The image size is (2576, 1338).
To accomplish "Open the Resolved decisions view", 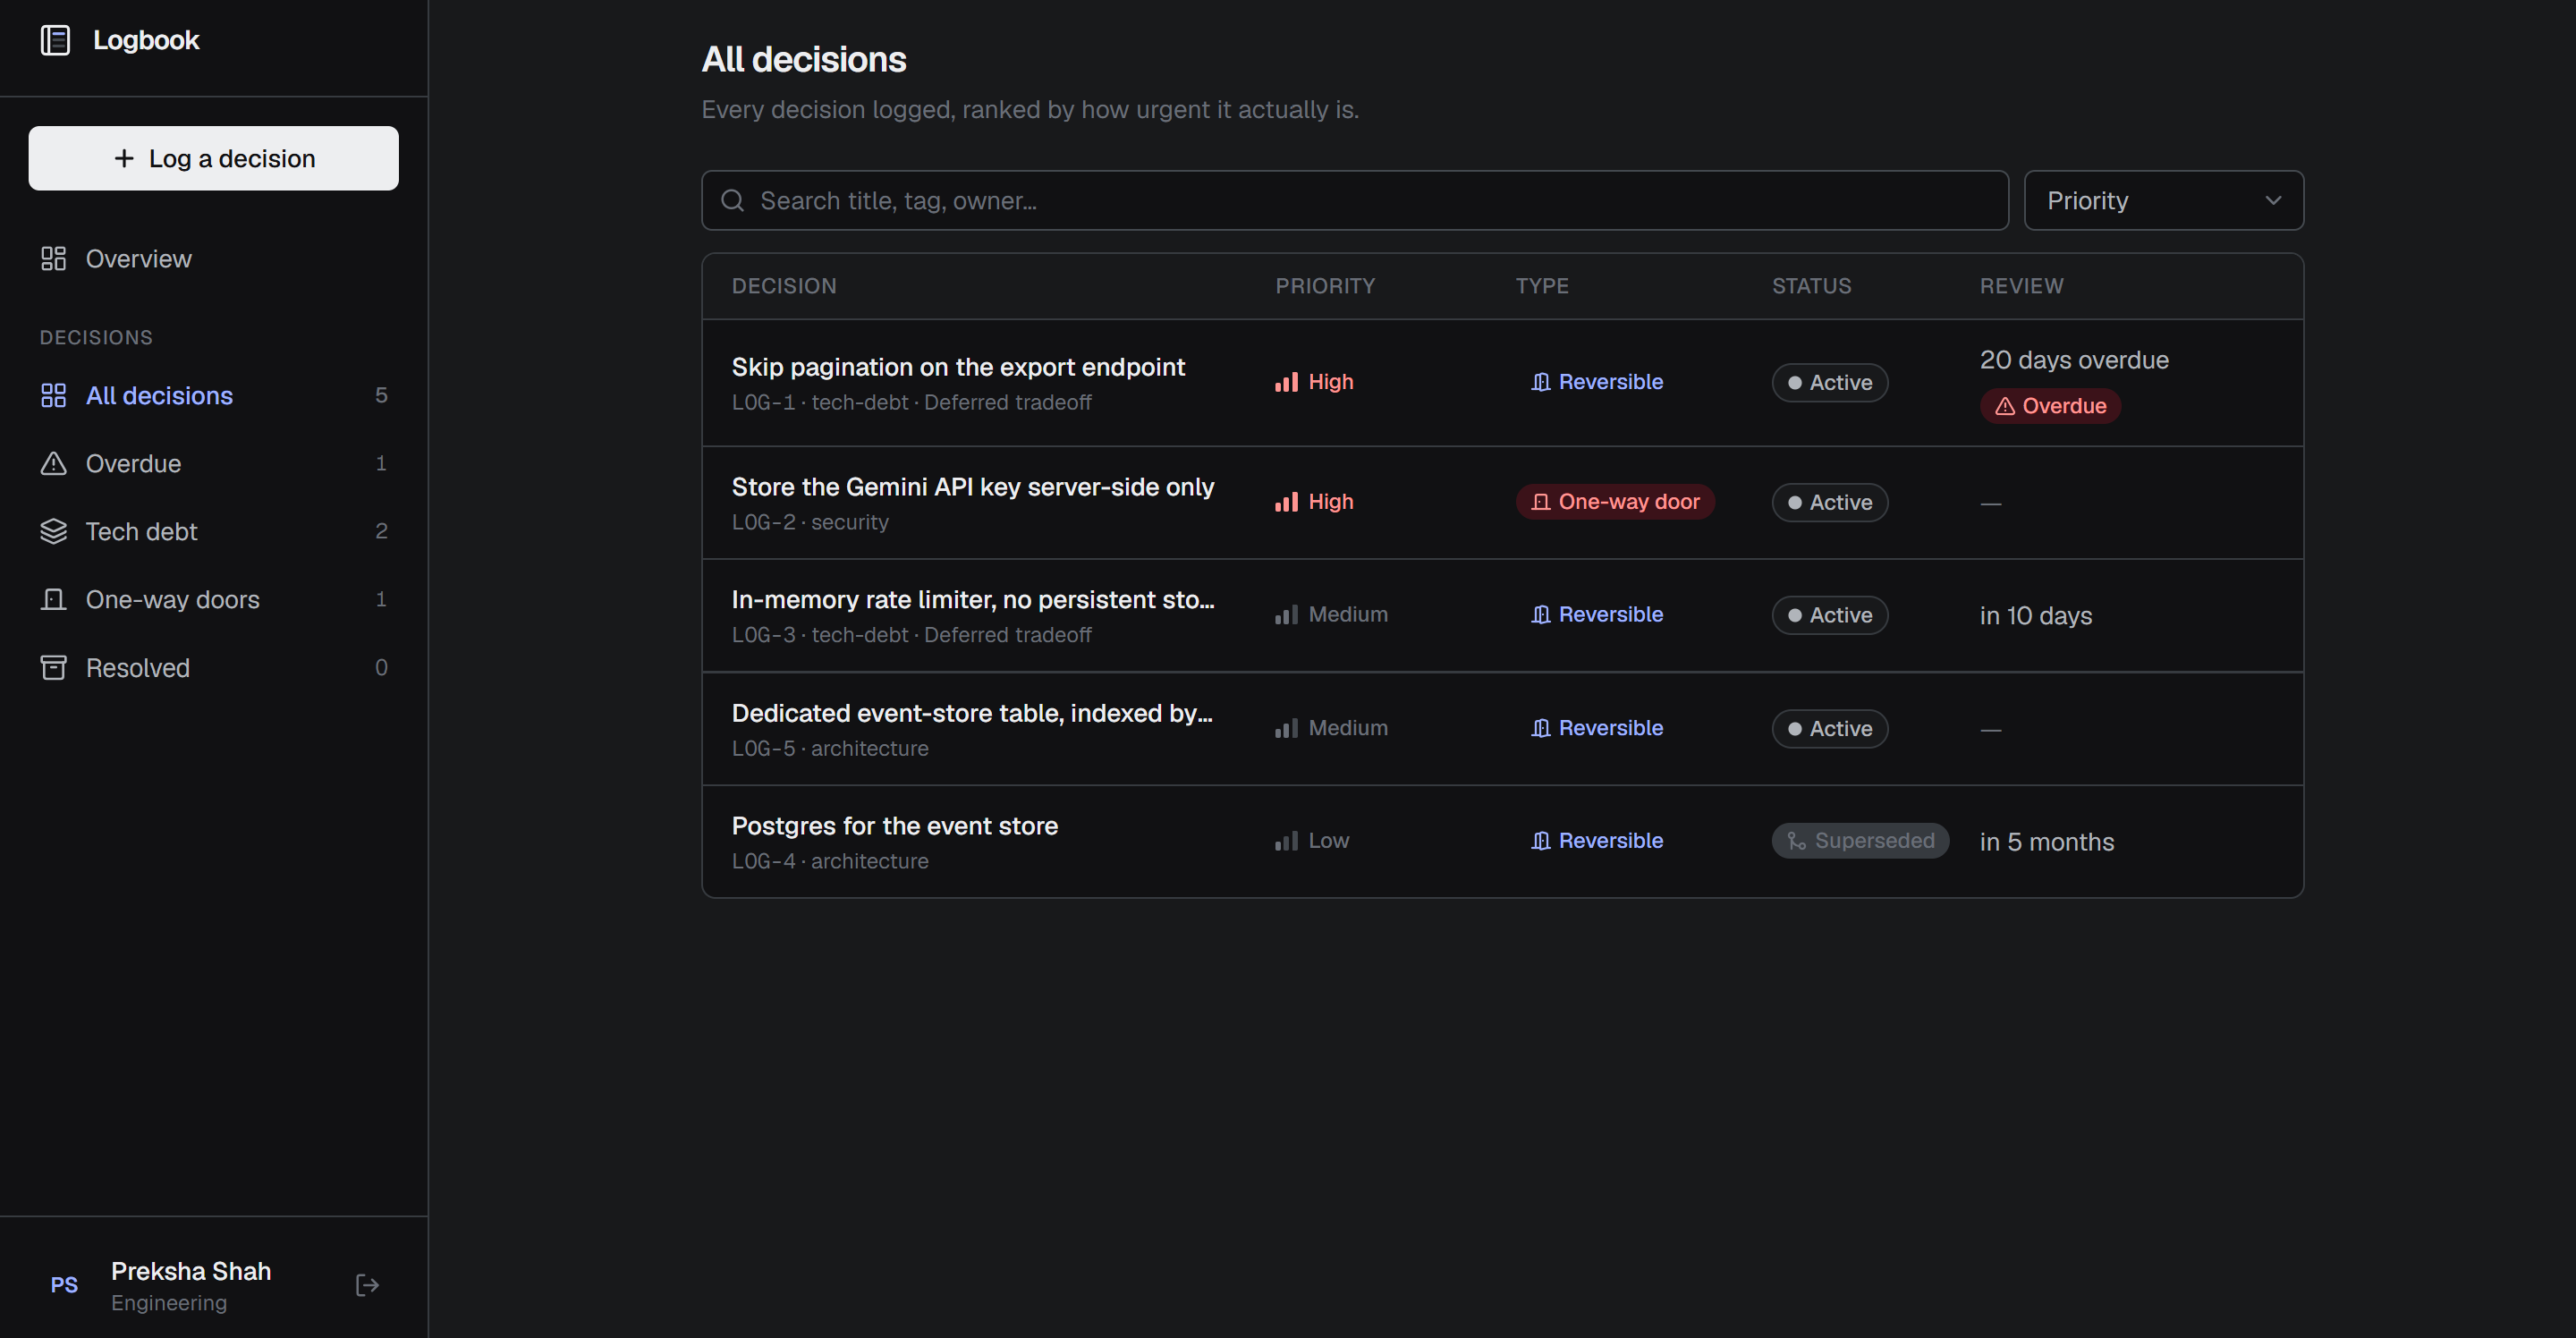I will pos(214,668).
